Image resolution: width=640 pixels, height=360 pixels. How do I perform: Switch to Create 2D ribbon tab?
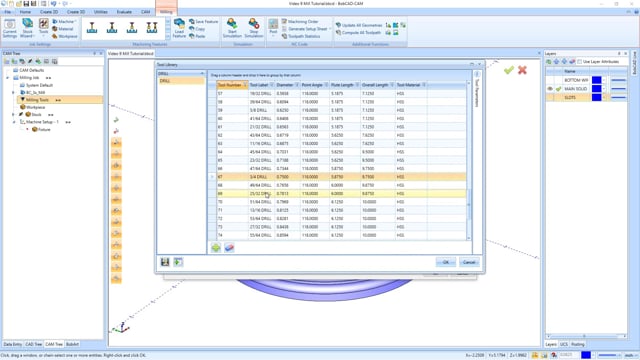pyautogui.click(x=49, y=12)
